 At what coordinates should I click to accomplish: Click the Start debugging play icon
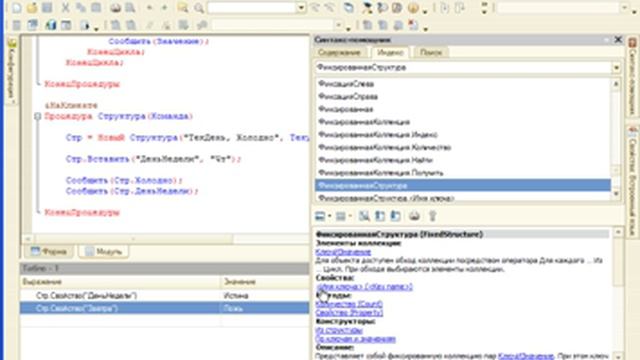[x=85, y=25]
